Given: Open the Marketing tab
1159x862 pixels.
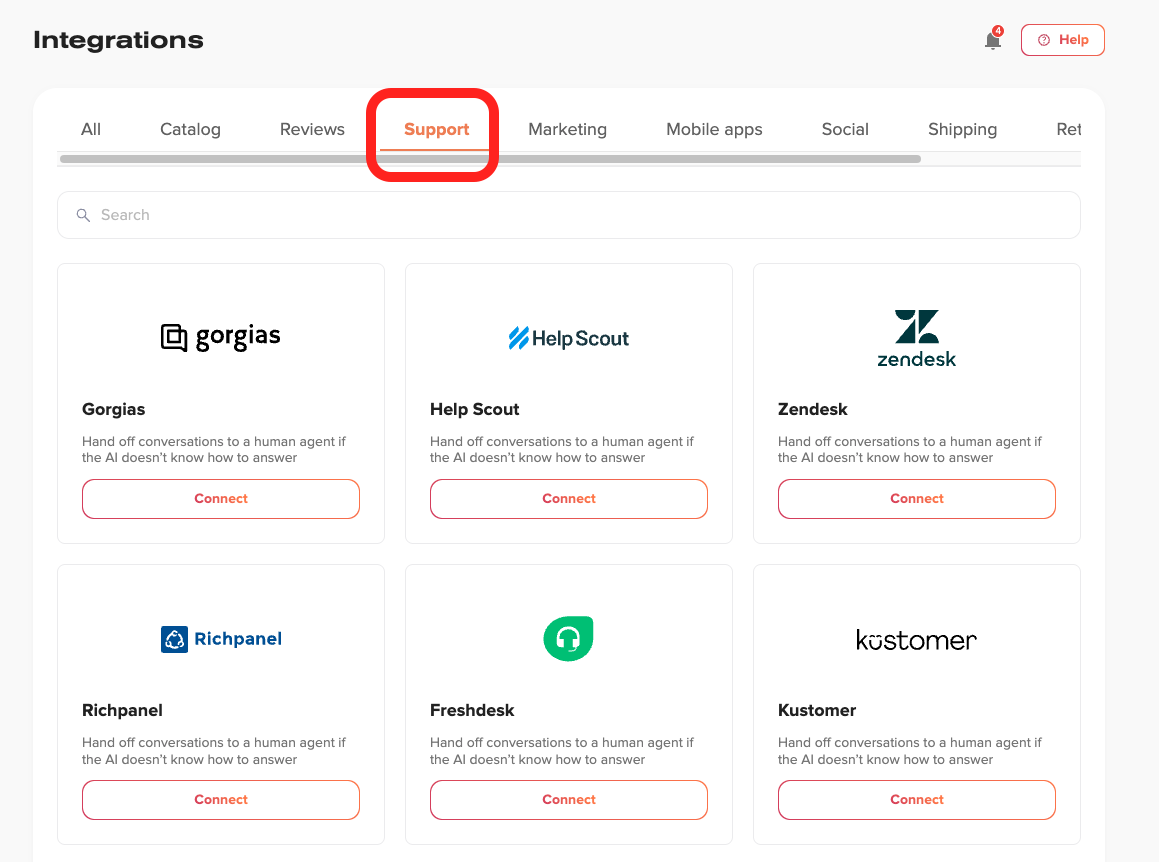Looking at the screenshot, I should [568, 129].
